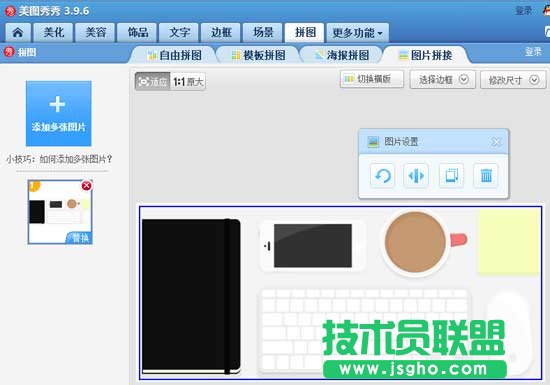The height and width of the screenshot is (385, 550).
Task: Expand the 更多功能 dropdown
Action: pyautogui.click(x=357, y=33)
